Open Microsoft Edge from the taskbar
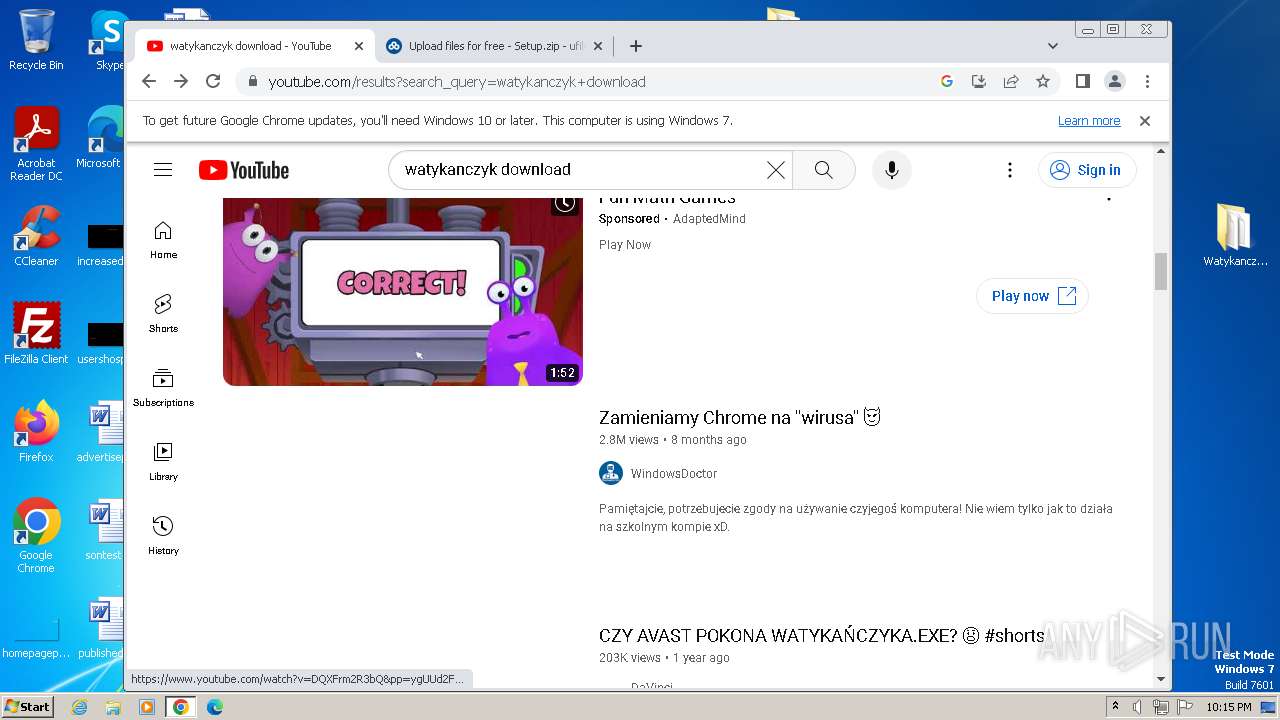Screen dimensions: 1280x720 (214, 707)
